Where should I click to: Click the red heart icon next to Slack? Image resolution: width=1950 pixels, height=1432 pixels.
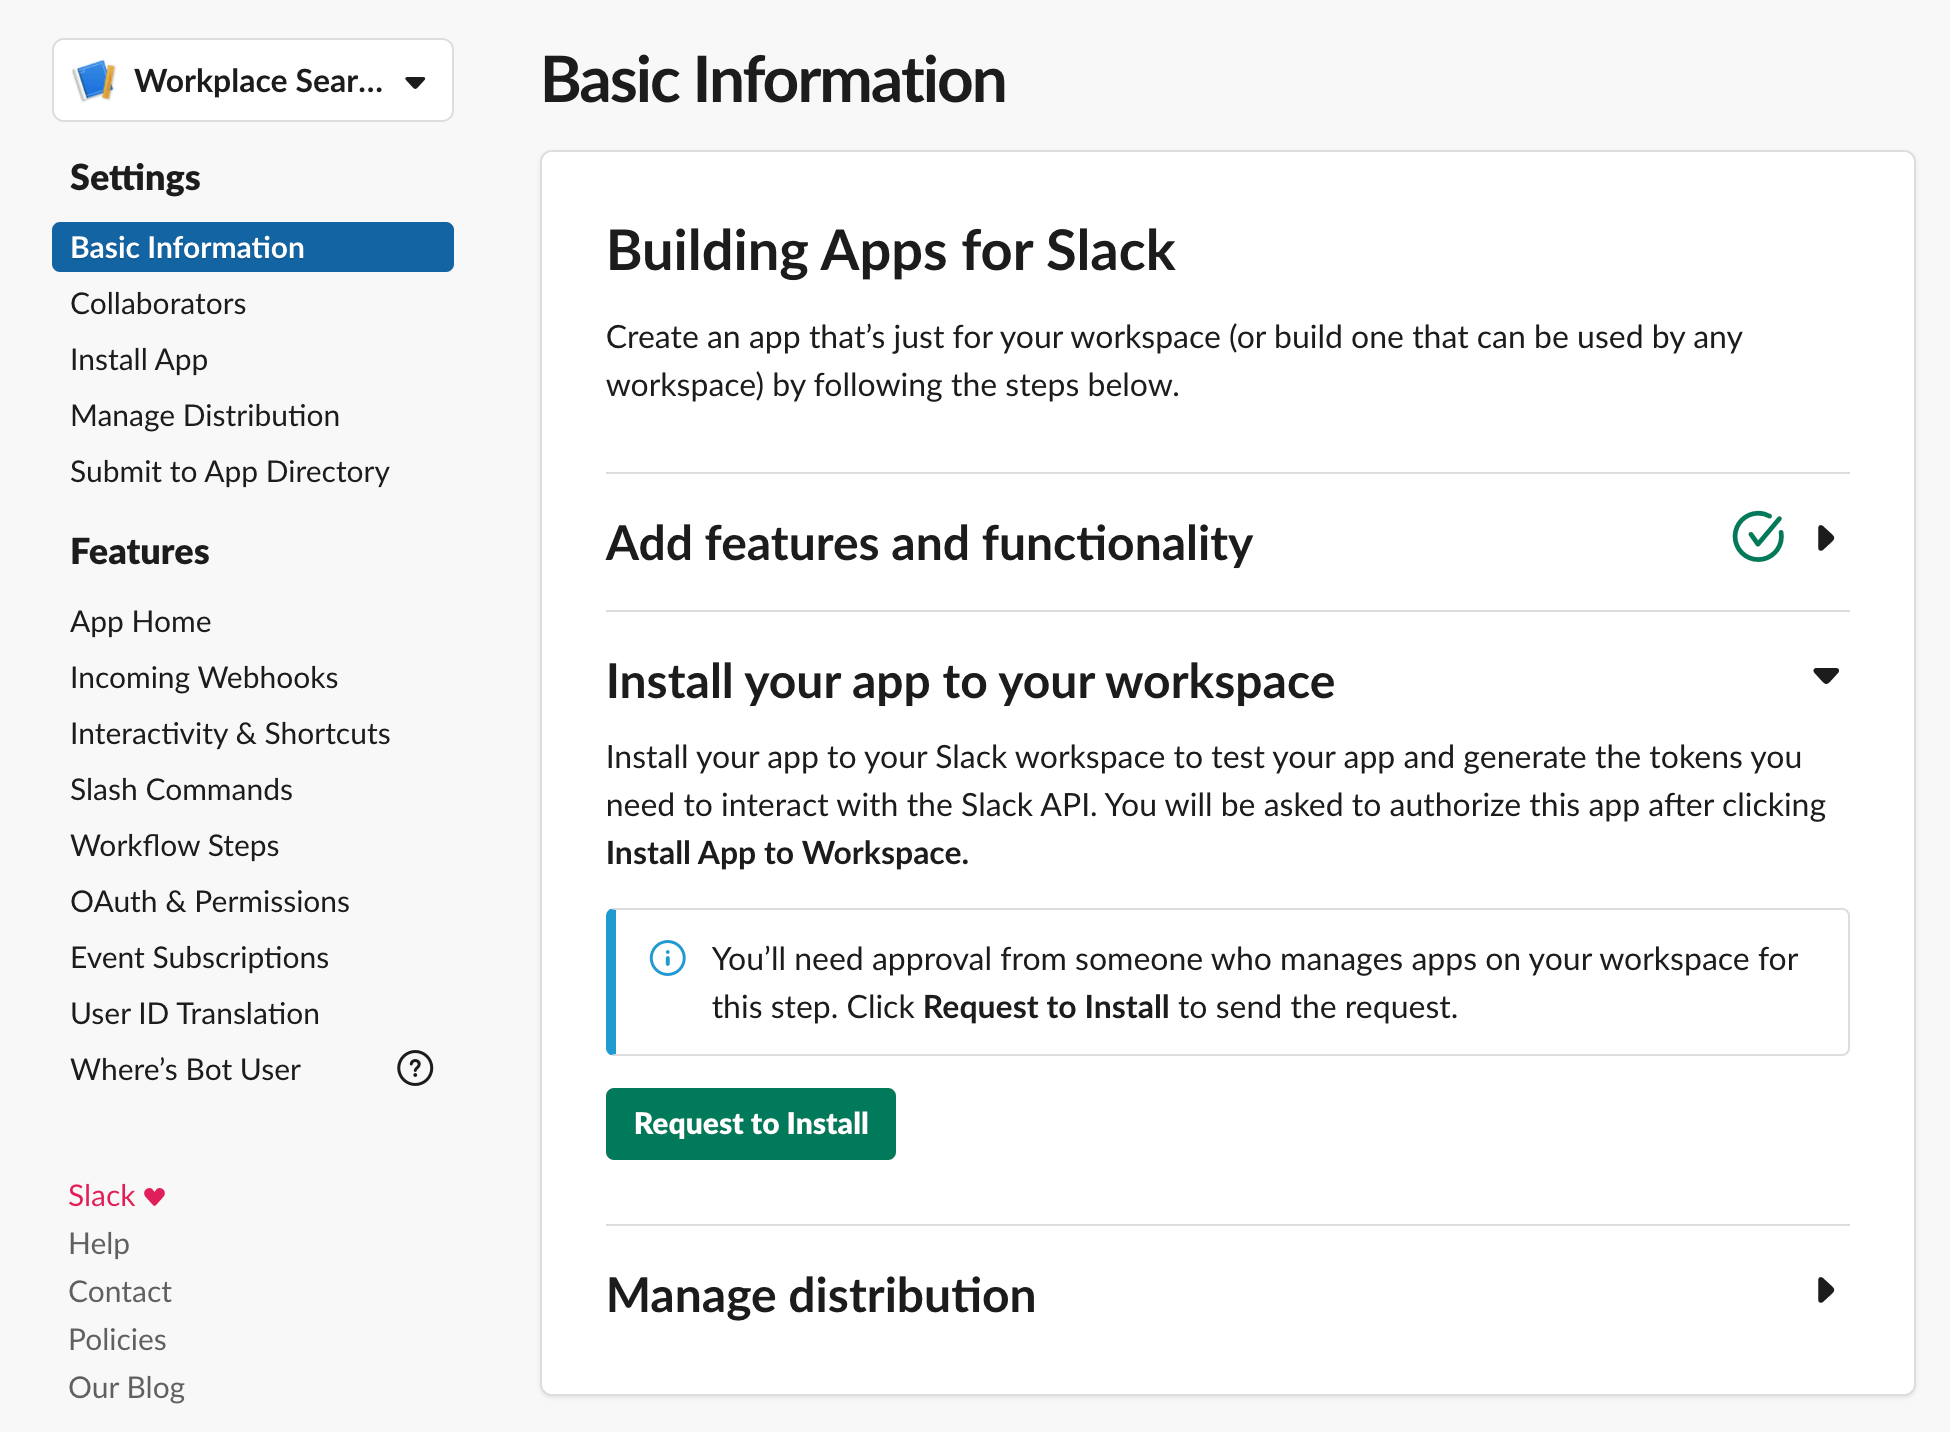point(155,1195)
